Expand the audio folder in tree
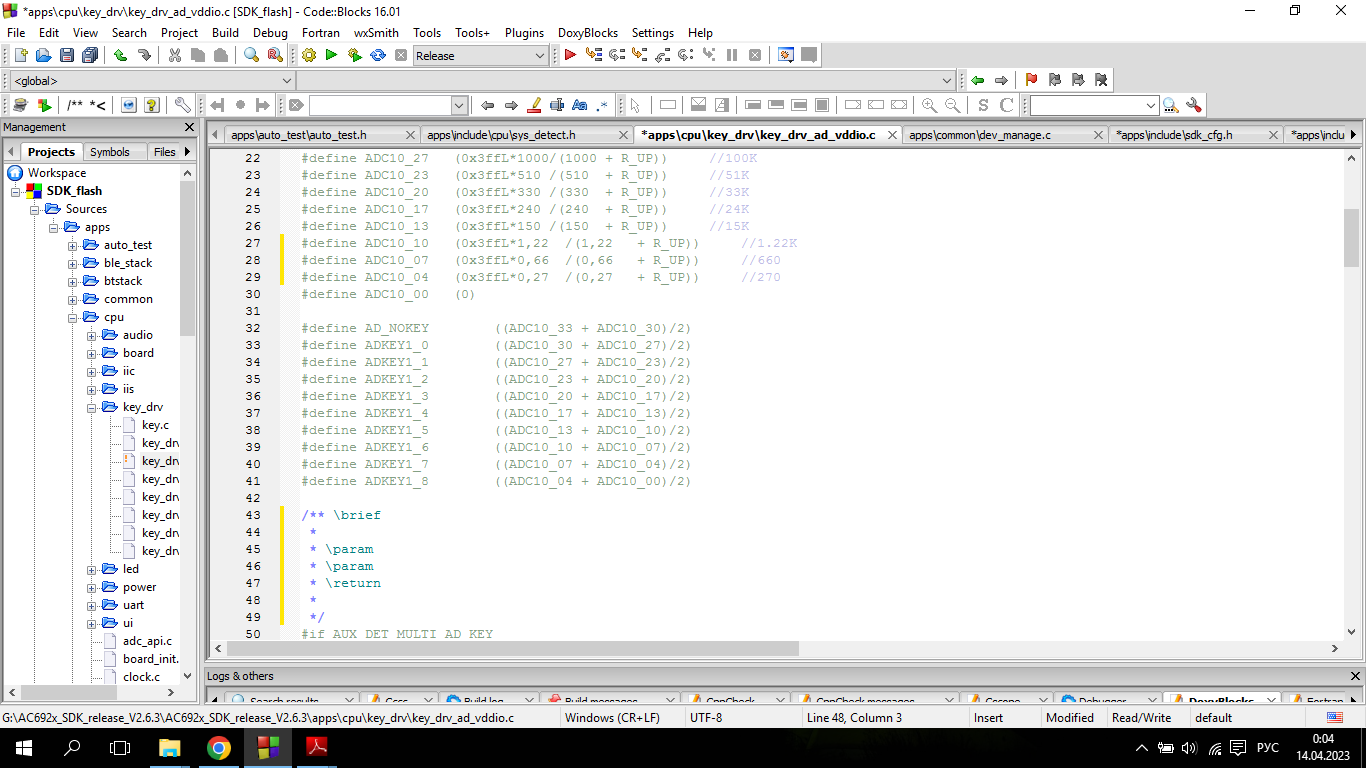This screenshot has height=768, width=1366. 92,335
